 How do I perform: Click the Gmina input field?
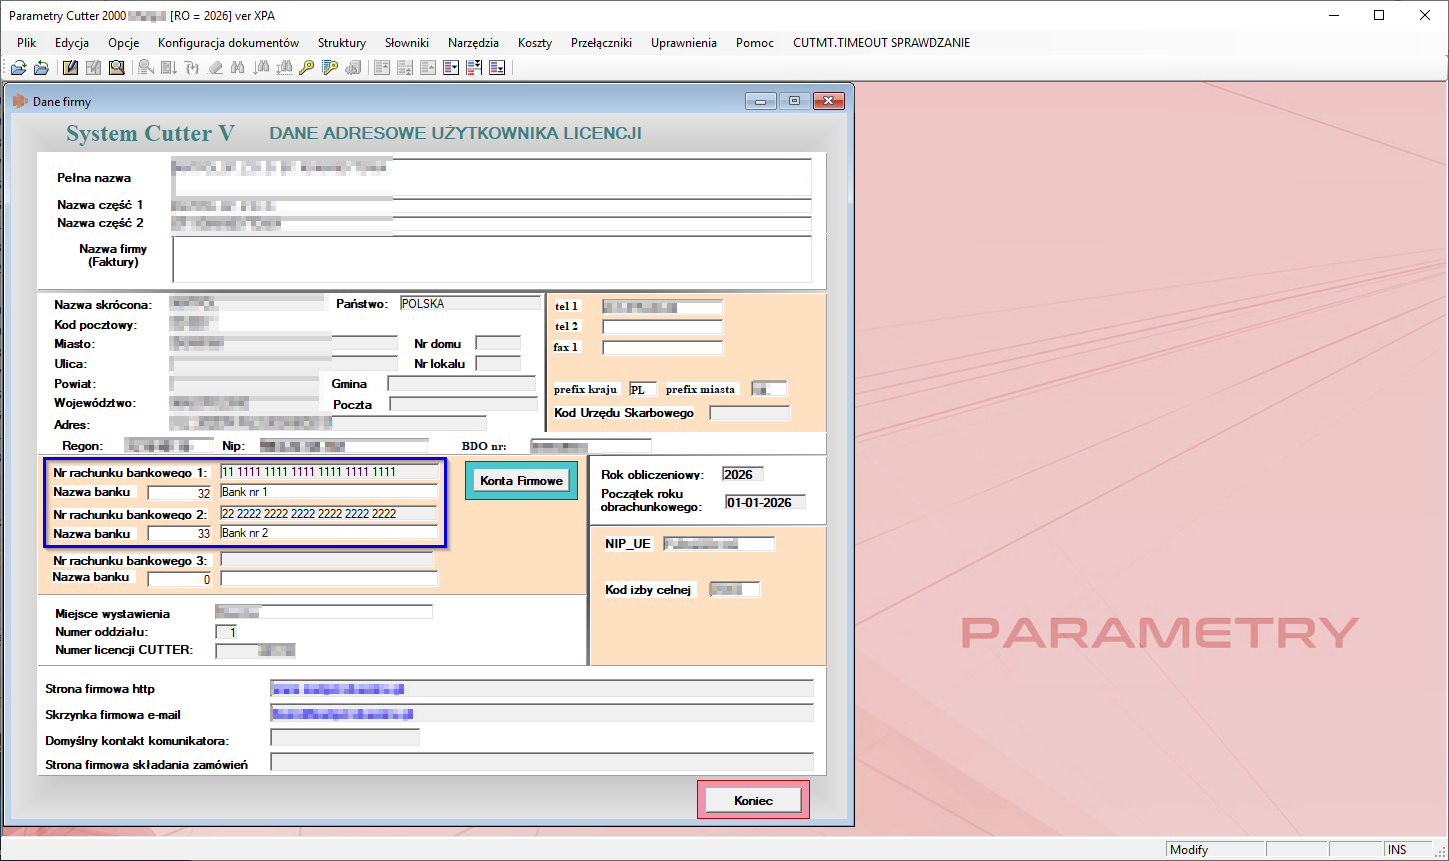pos(462,383)
